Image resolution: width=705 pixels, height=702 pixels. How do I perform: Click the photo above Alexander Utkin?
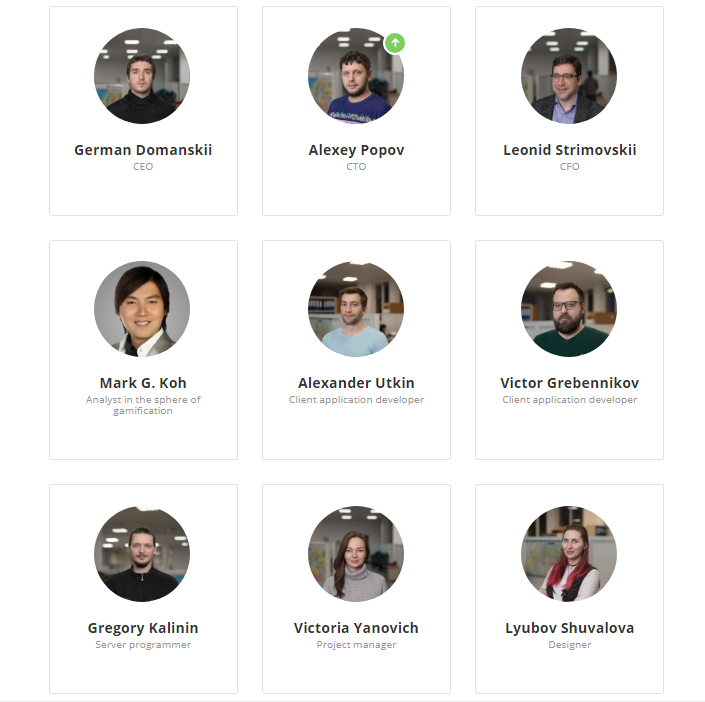pyautogui.click(x=356, y=309)
